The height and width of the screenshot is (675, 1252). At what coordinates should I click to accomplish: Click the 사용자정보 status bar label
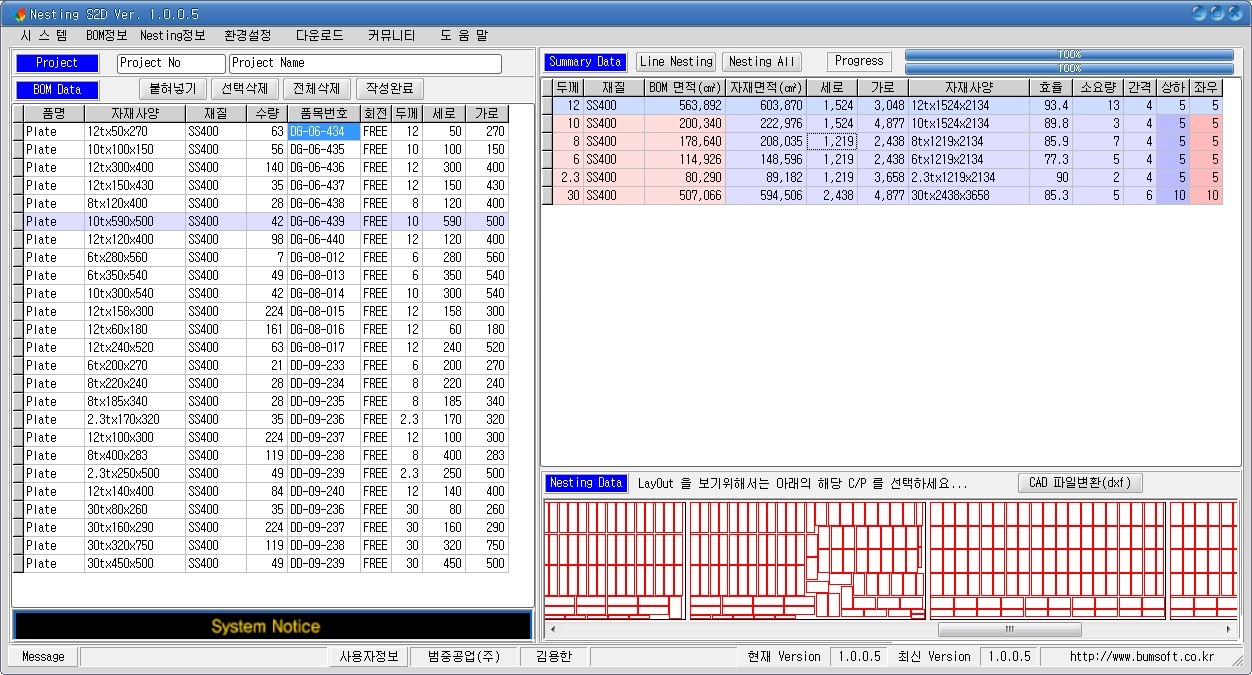pyautogui.click(x=369, y=657)
